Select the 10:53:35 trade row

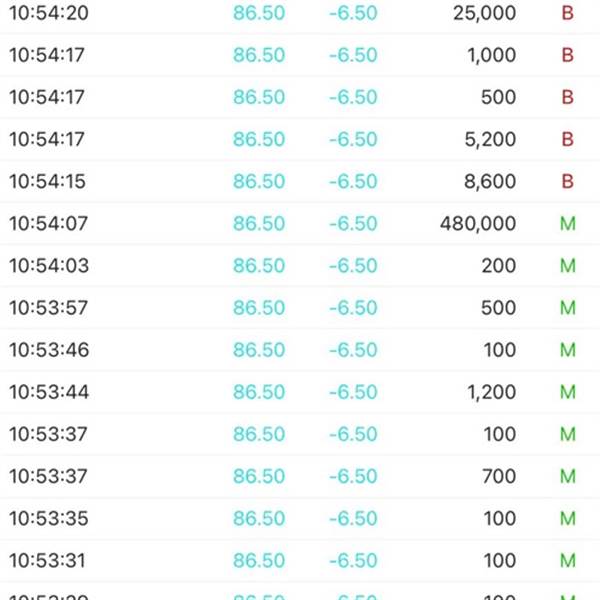pos(300,518)
